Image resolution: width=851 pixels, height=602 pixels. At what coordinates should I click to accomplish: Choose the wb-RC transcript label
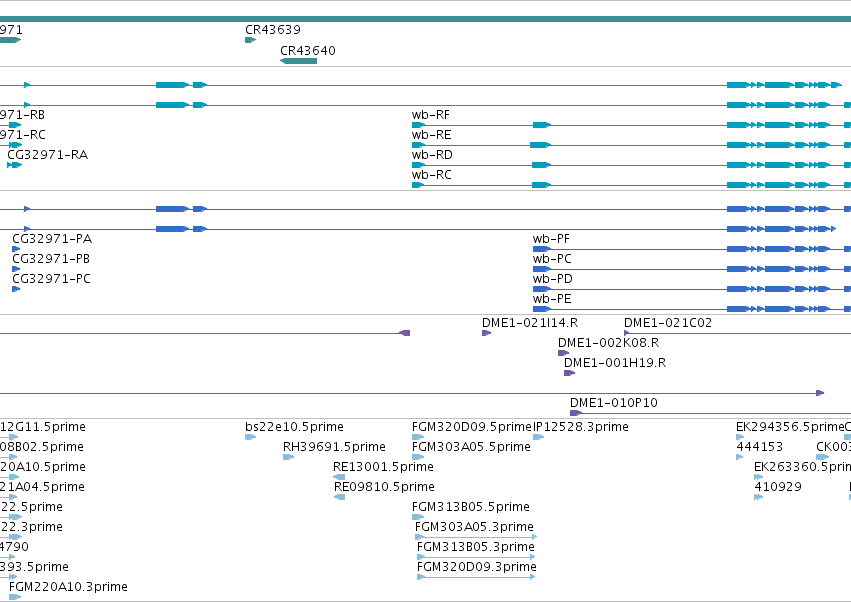[x=431, y=175]
